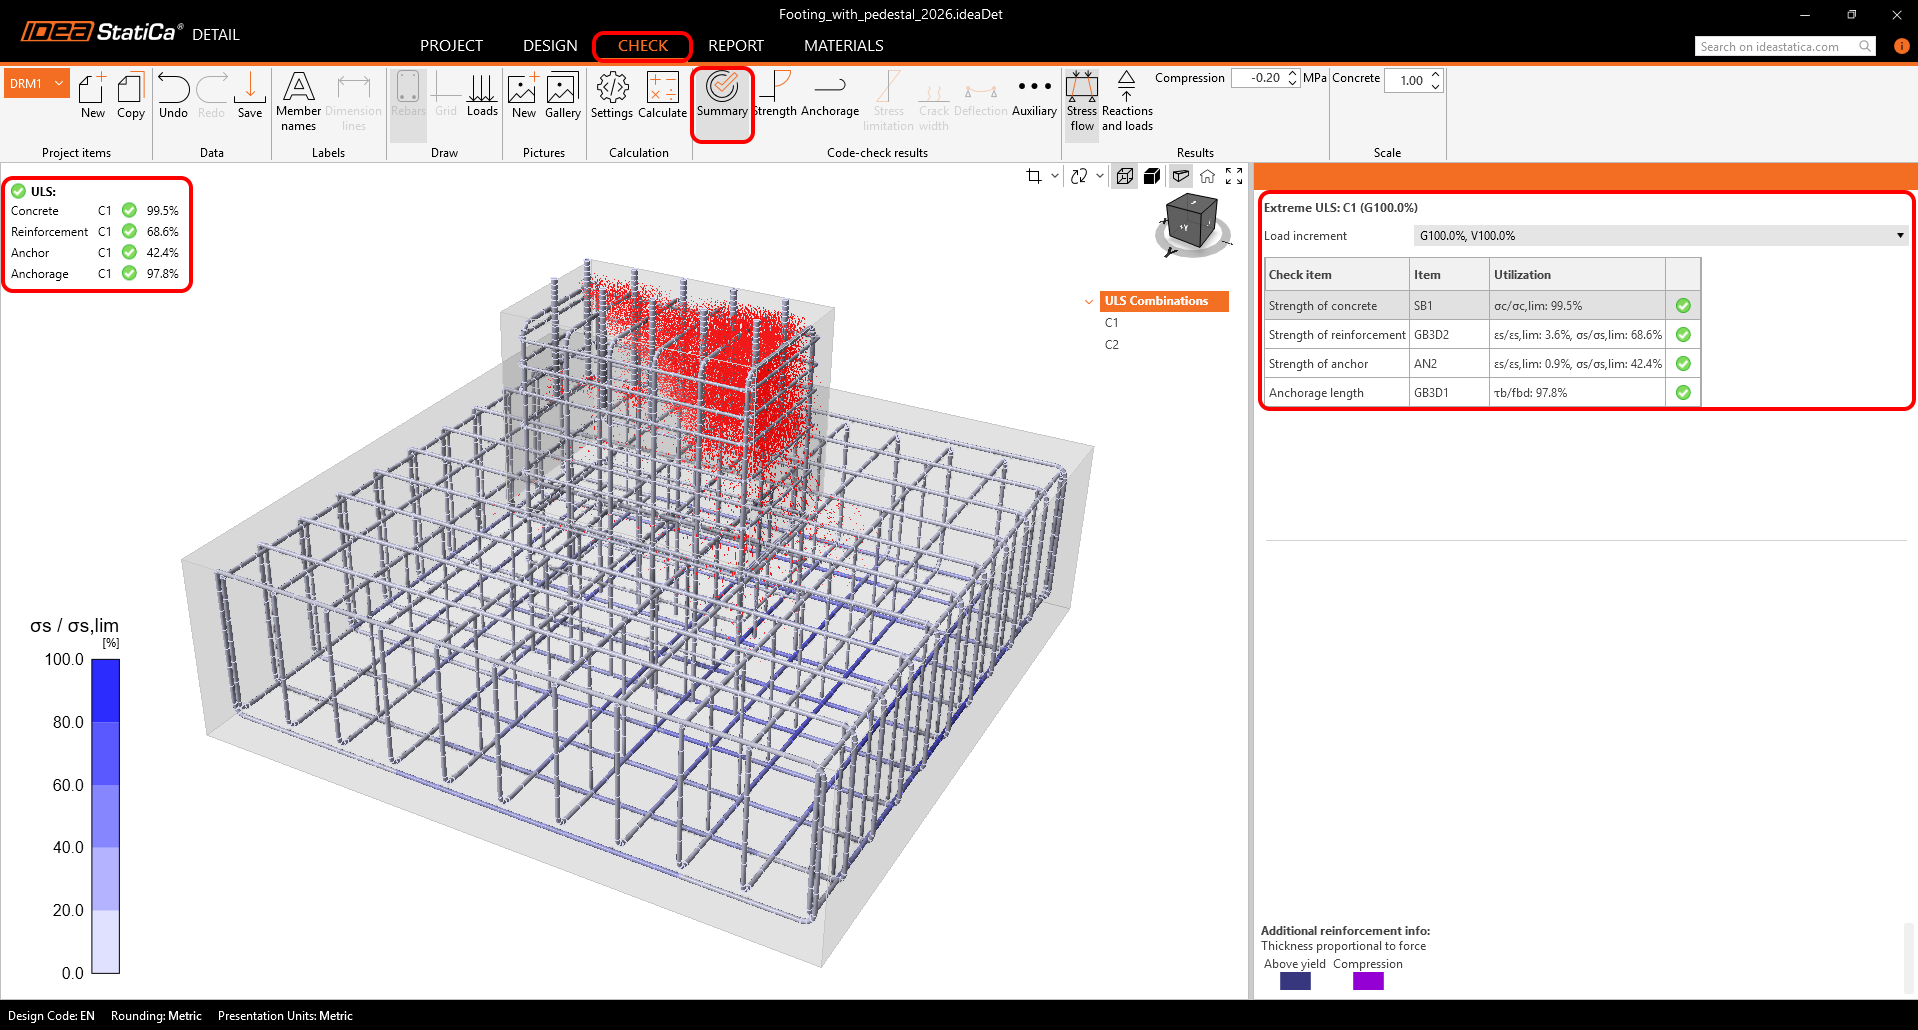This screenshot has height=1030, width=1918.
Task: Select combination C2 in ULS Combinations
Action: [x=1112, y=345]
